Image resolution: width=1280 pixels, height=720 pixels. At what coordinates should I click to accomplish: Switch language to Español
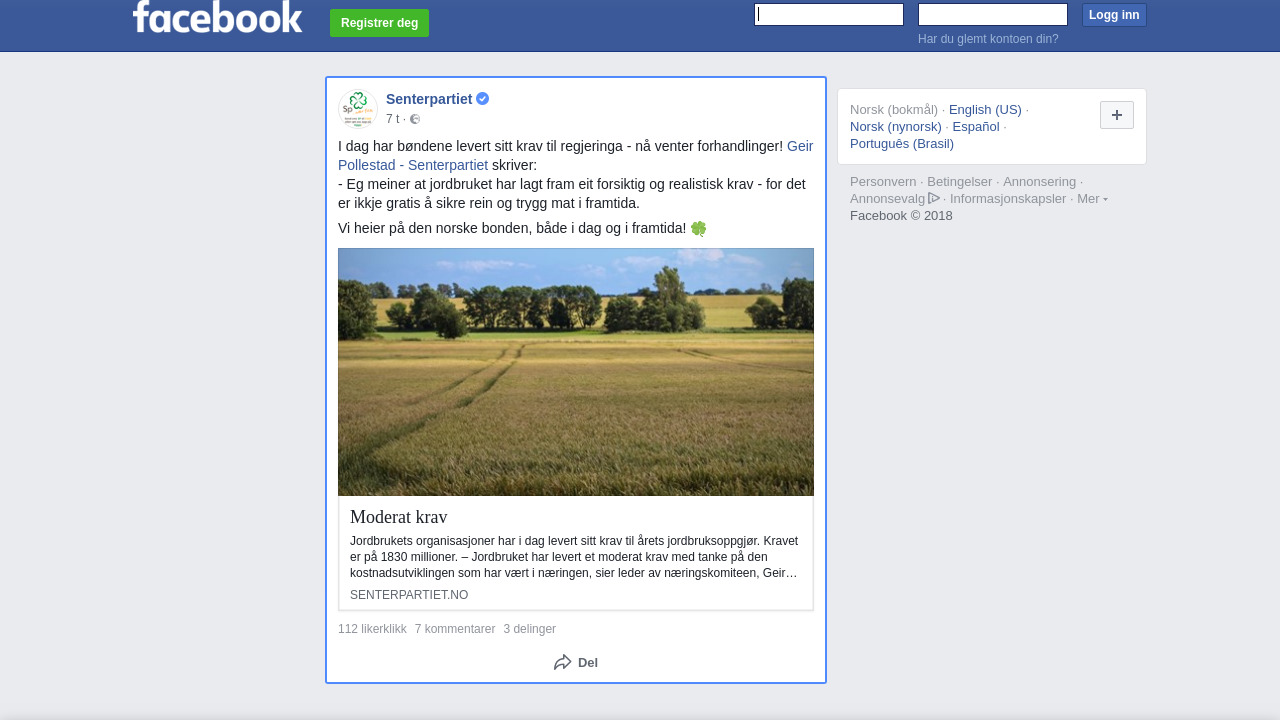(976, 126)
